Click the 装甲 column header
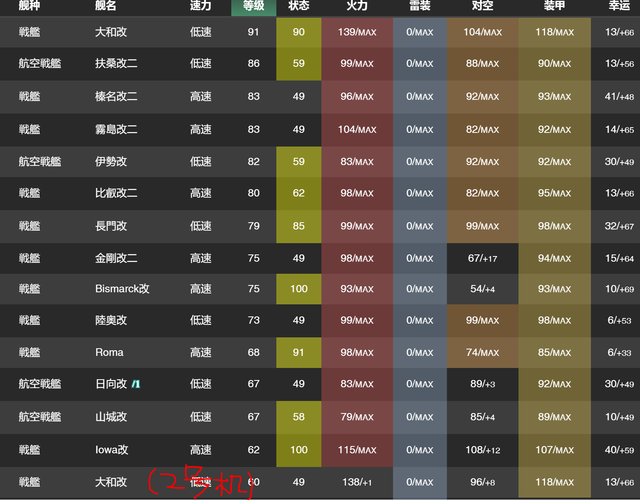This screenshot has width=640, height=500. [553, 7]
